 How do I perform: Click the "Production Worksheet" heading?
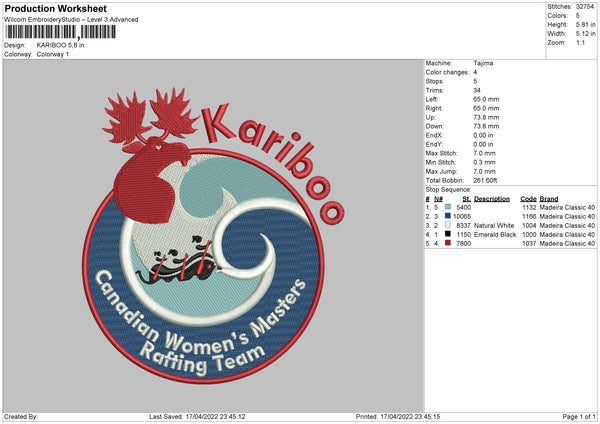pyautogui.click(x=55, y=8)
